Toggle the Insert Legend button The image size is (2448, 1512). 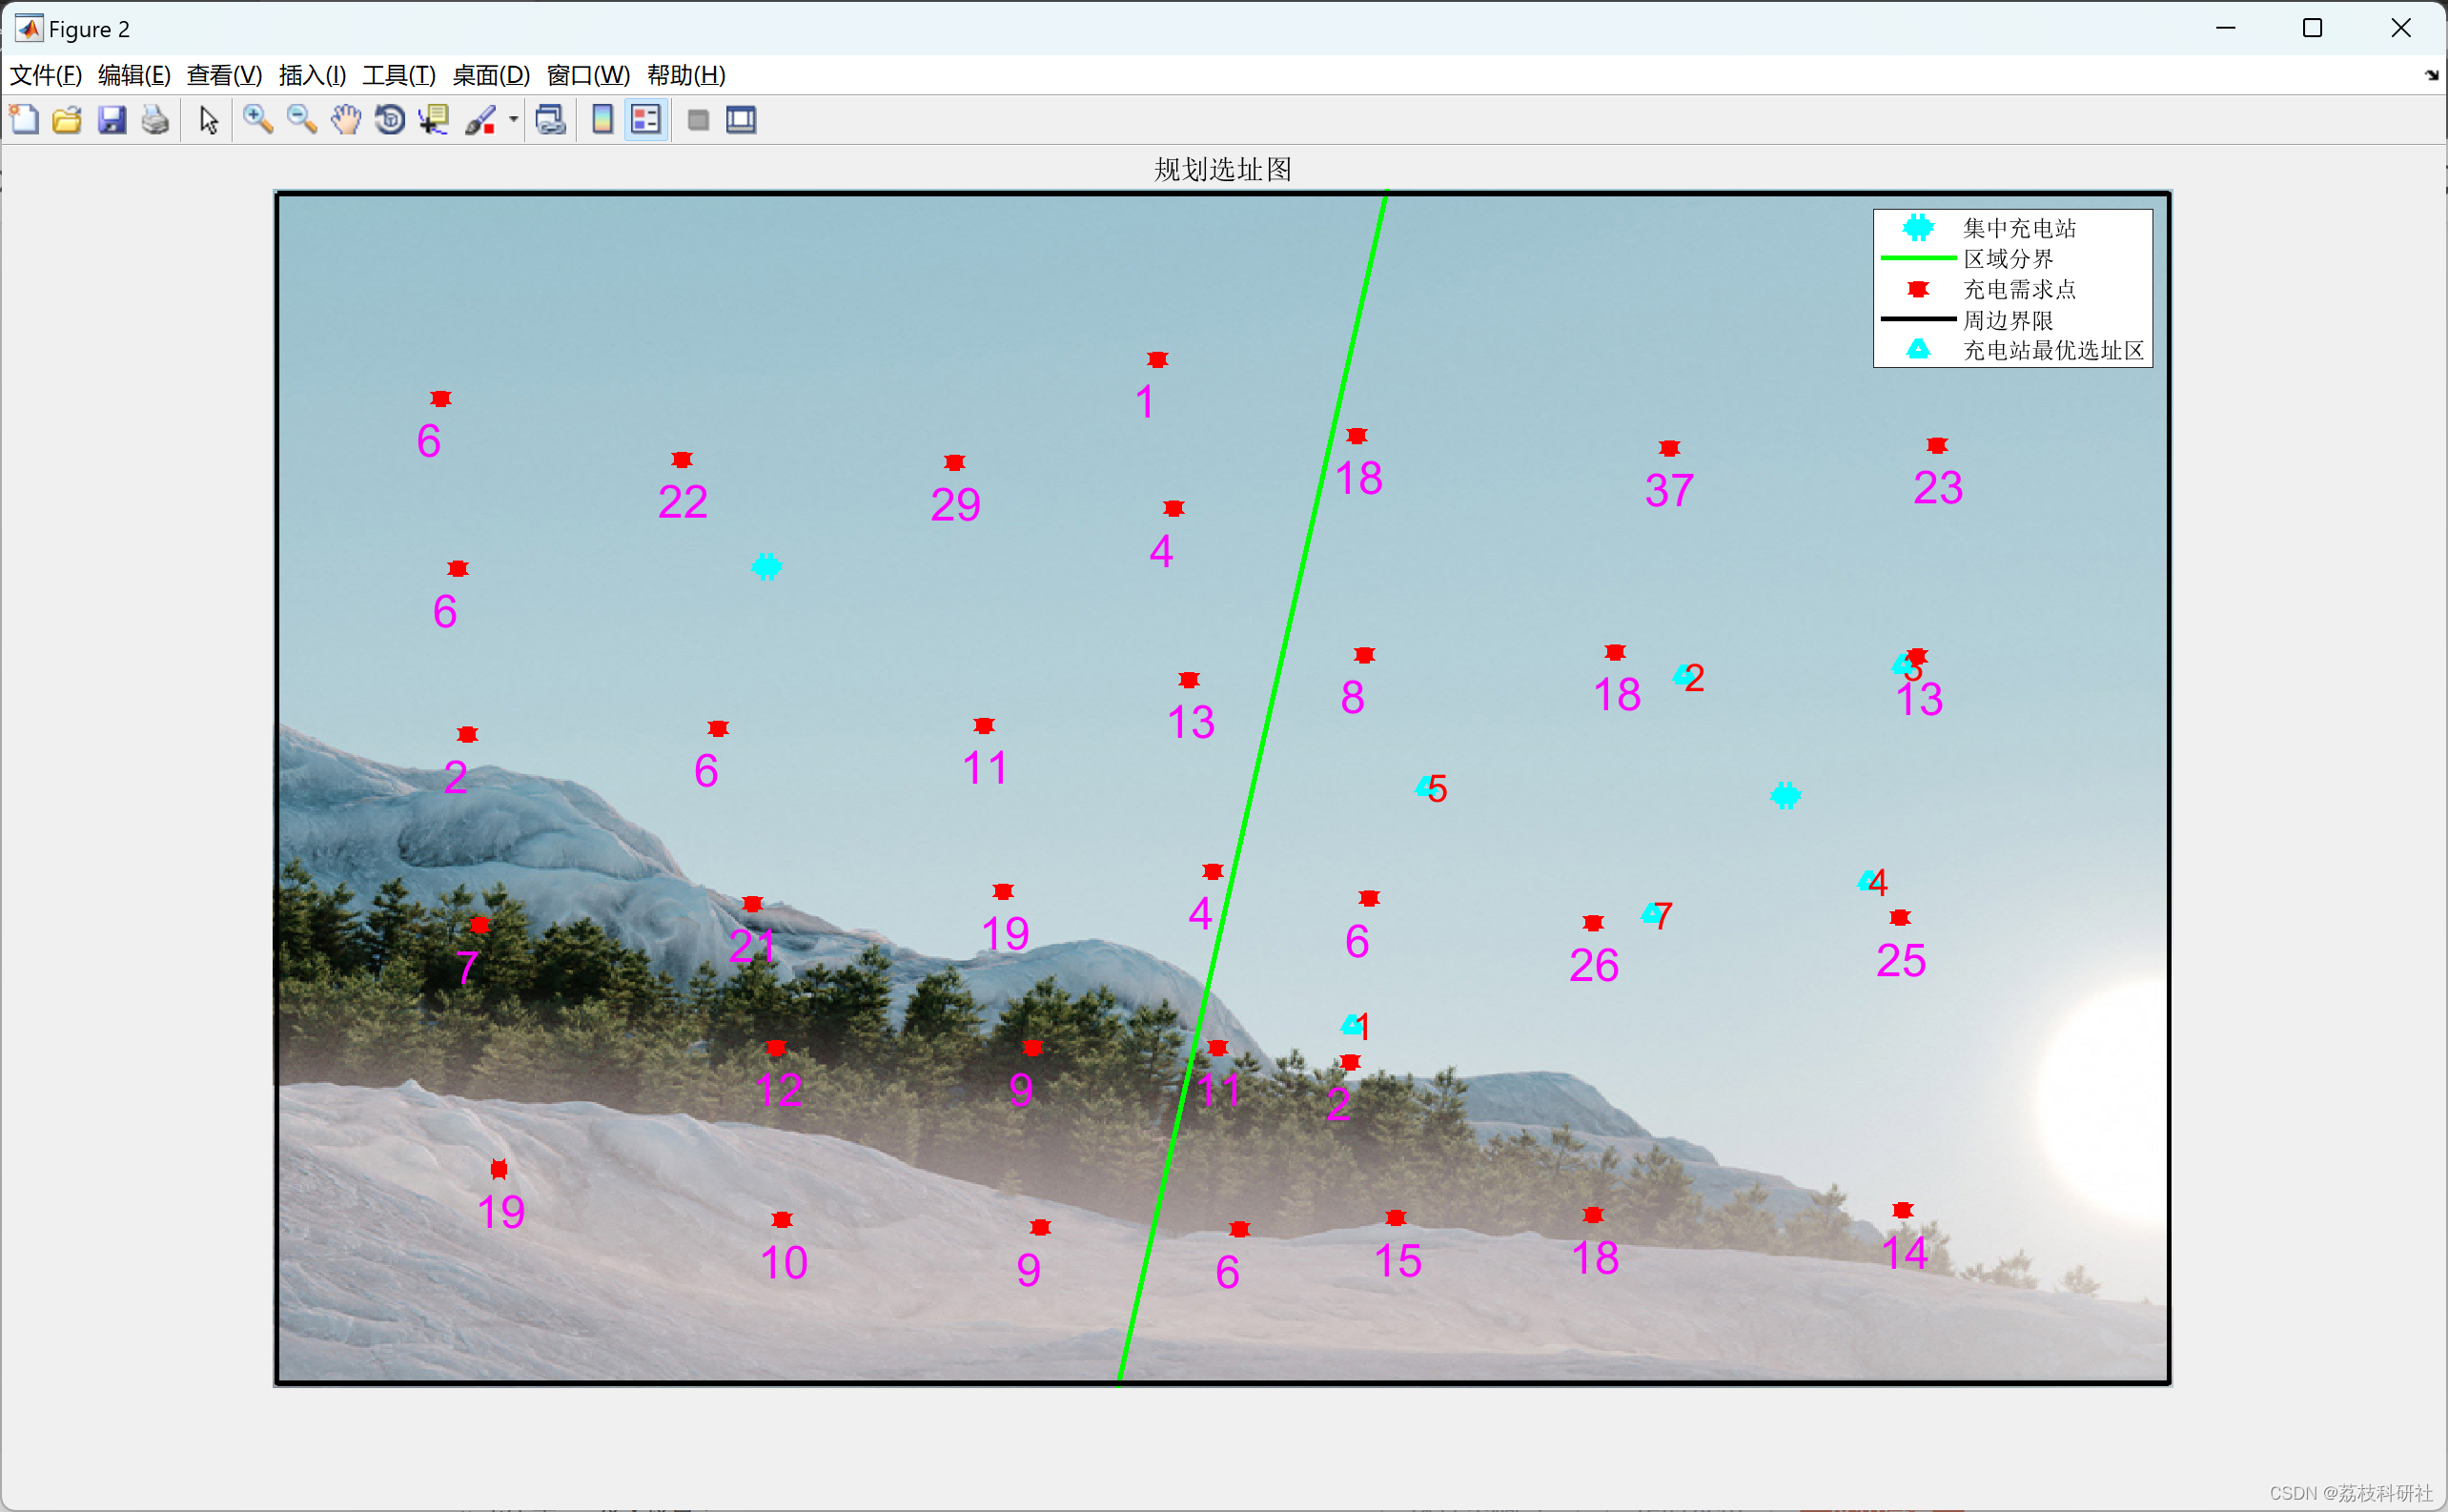tap(646, 120)
